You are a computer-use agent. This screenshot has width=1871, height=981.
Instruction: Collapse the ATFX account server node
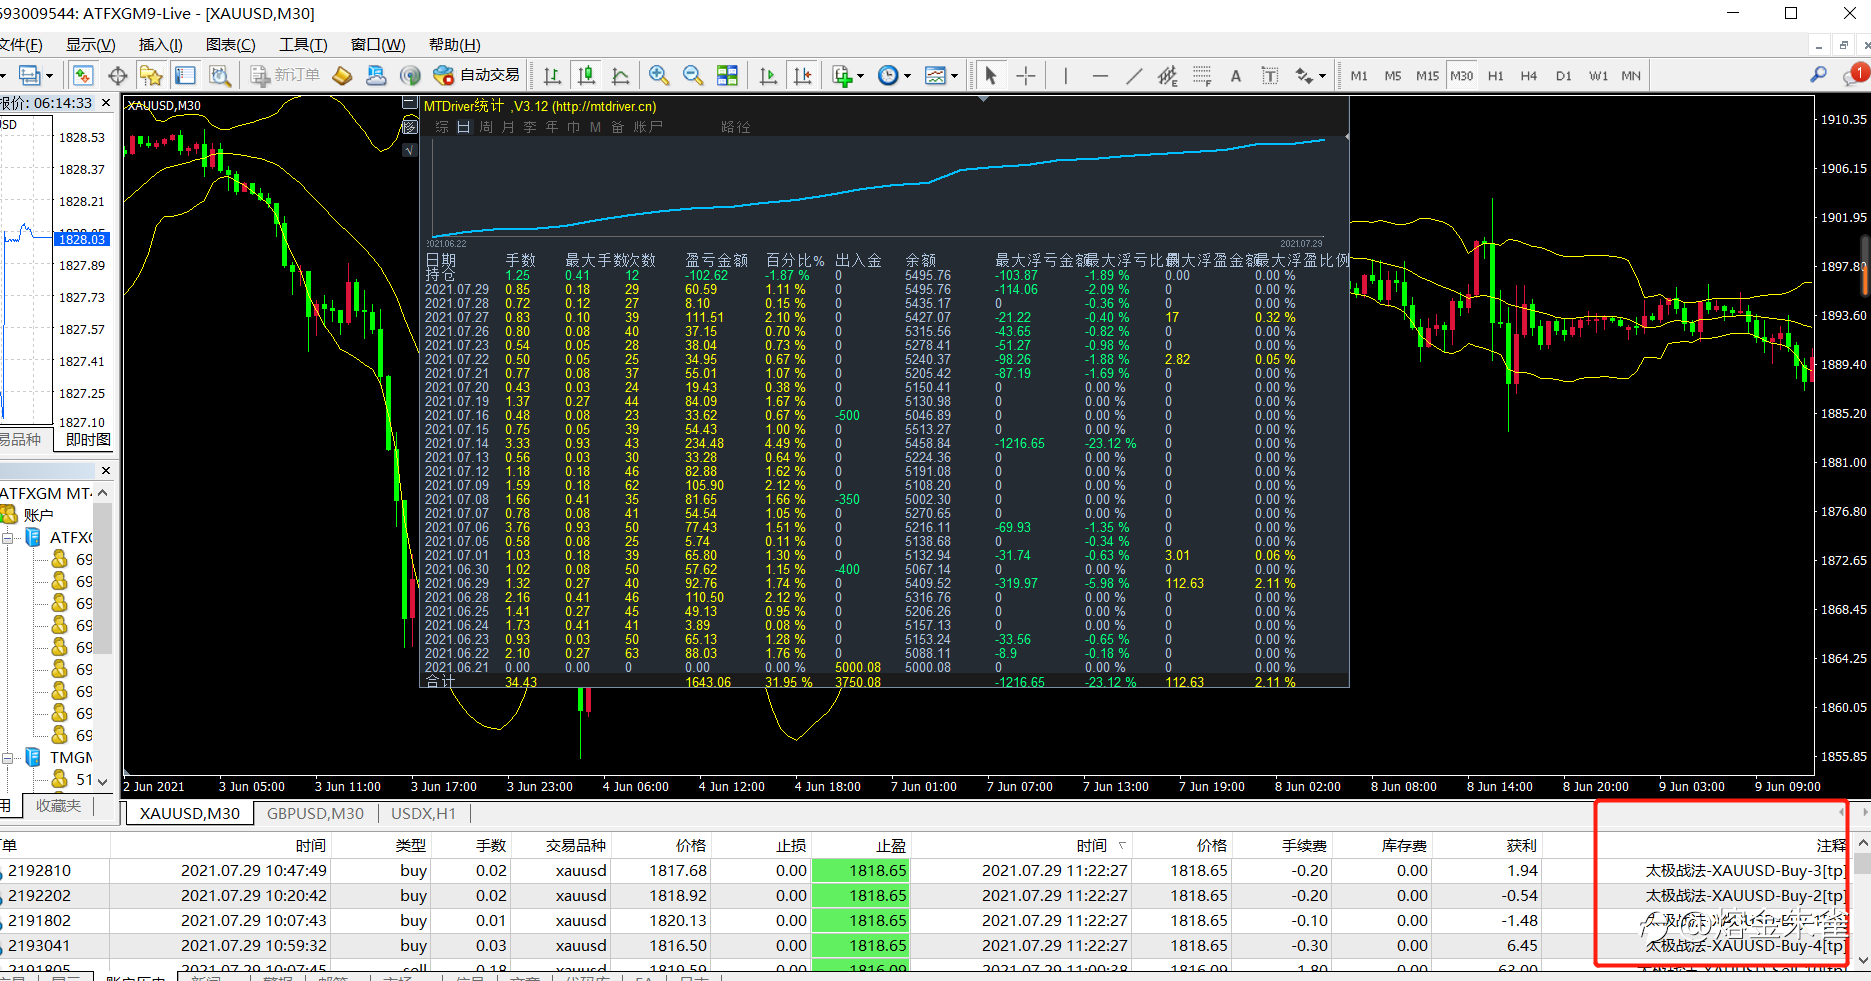point(7,538)
